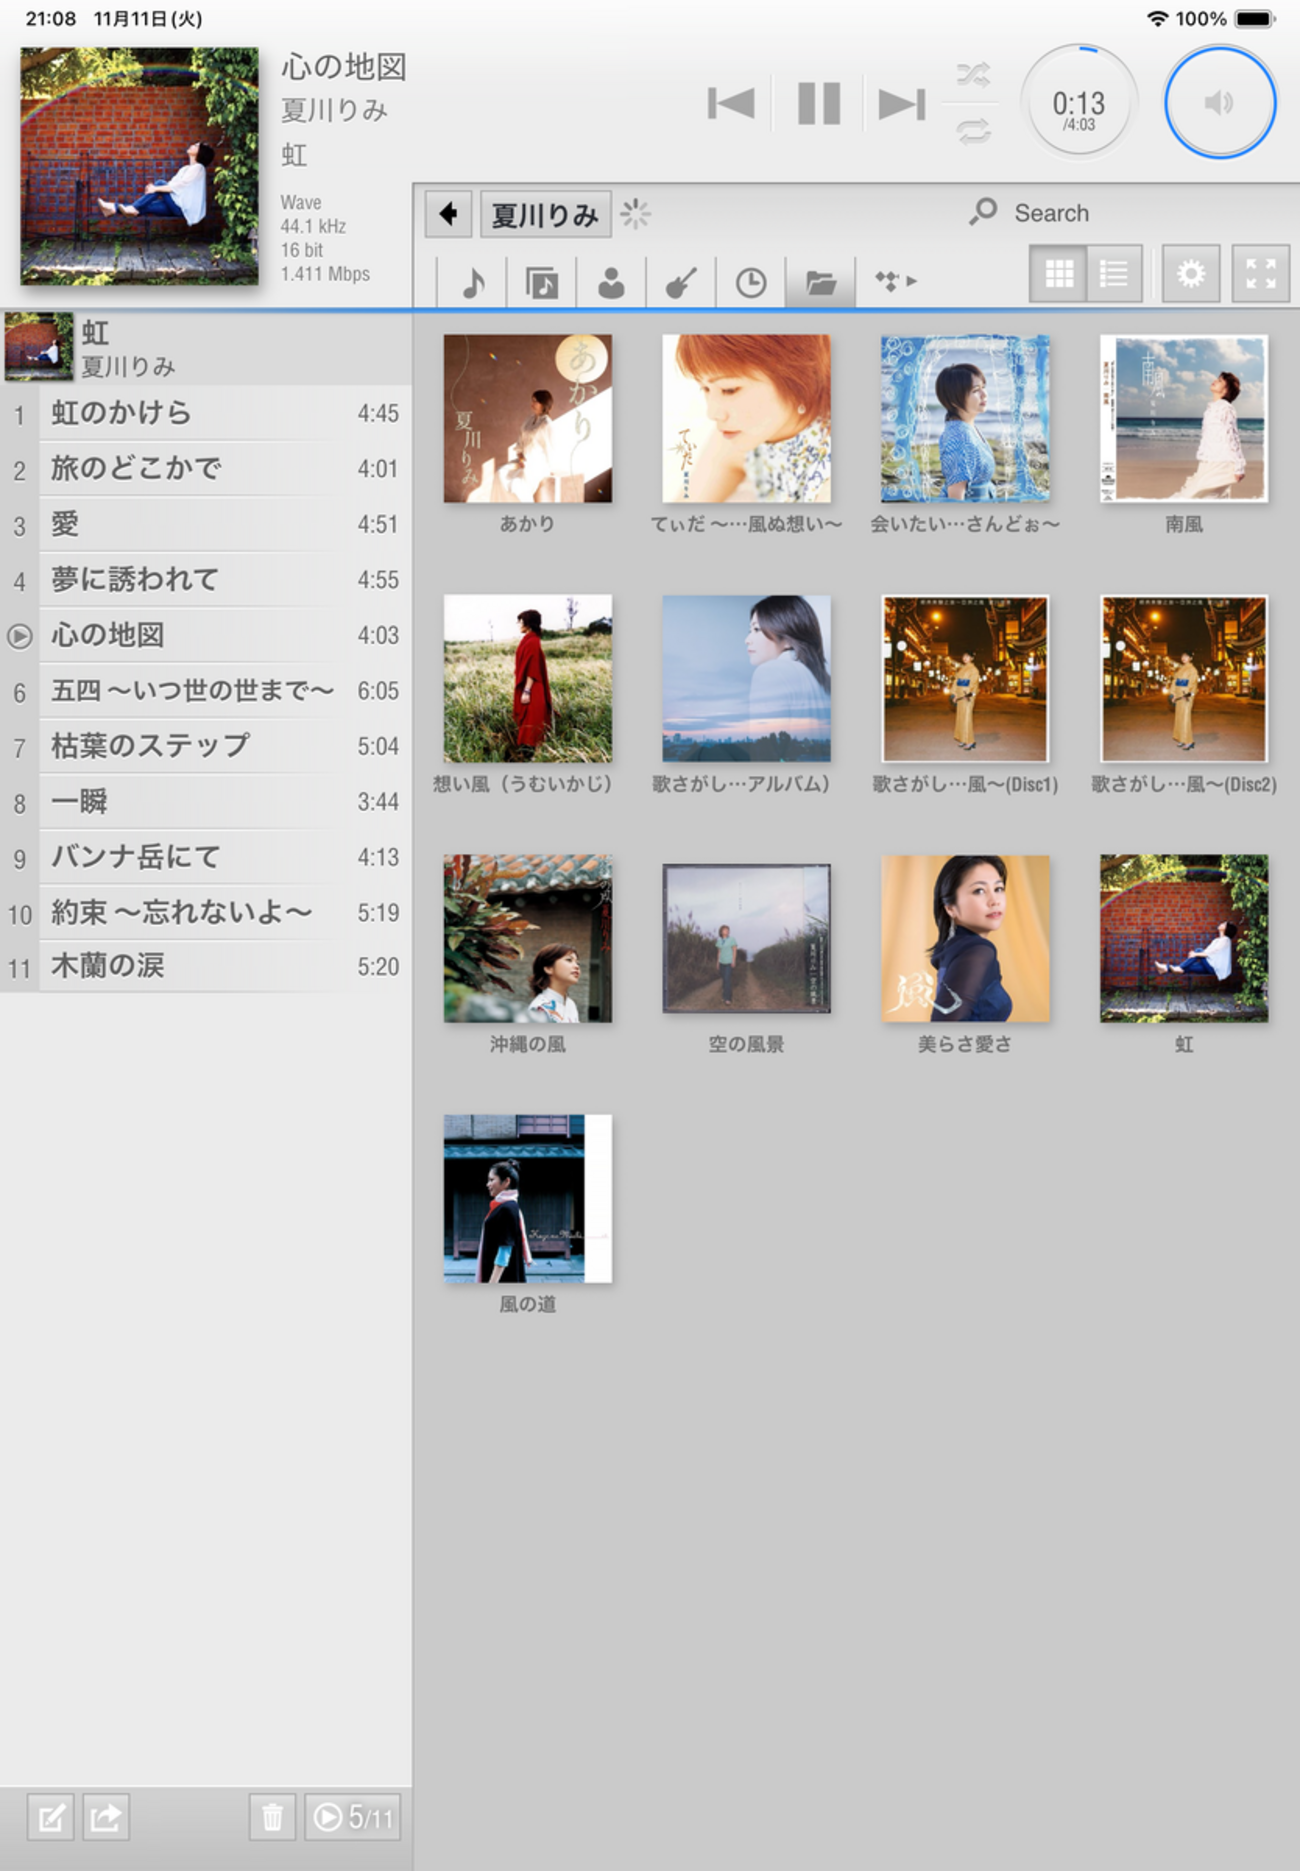
Task: Go back from the 夏川りみ browser
Action: 448,214
